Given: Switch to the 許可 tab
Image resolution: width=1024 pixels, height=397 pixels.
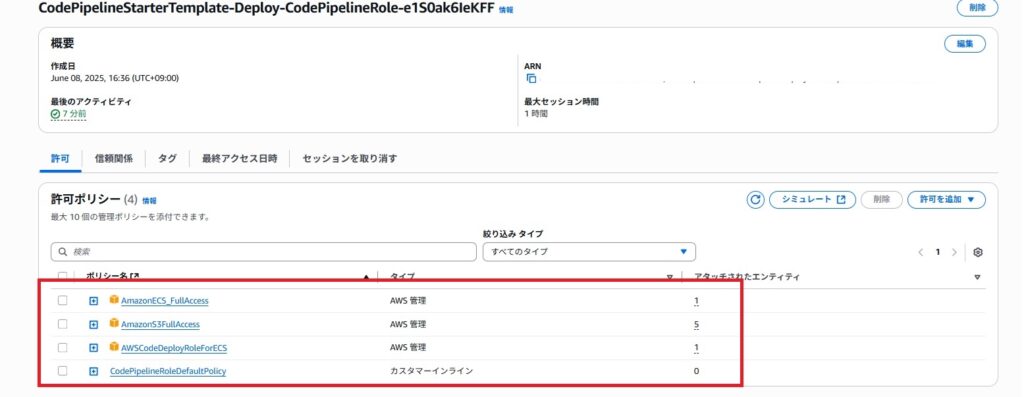Looking at the screenshot, I should 60,159.
